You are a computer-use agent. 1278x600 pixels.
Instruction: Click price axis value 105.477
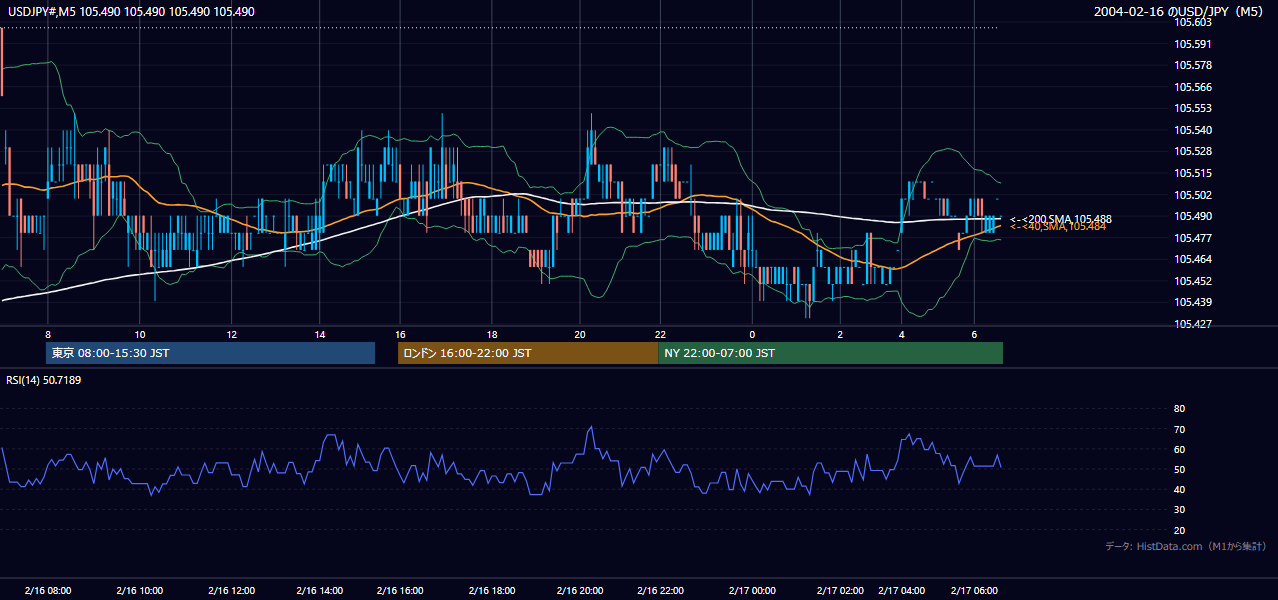tap(1193, 238)
